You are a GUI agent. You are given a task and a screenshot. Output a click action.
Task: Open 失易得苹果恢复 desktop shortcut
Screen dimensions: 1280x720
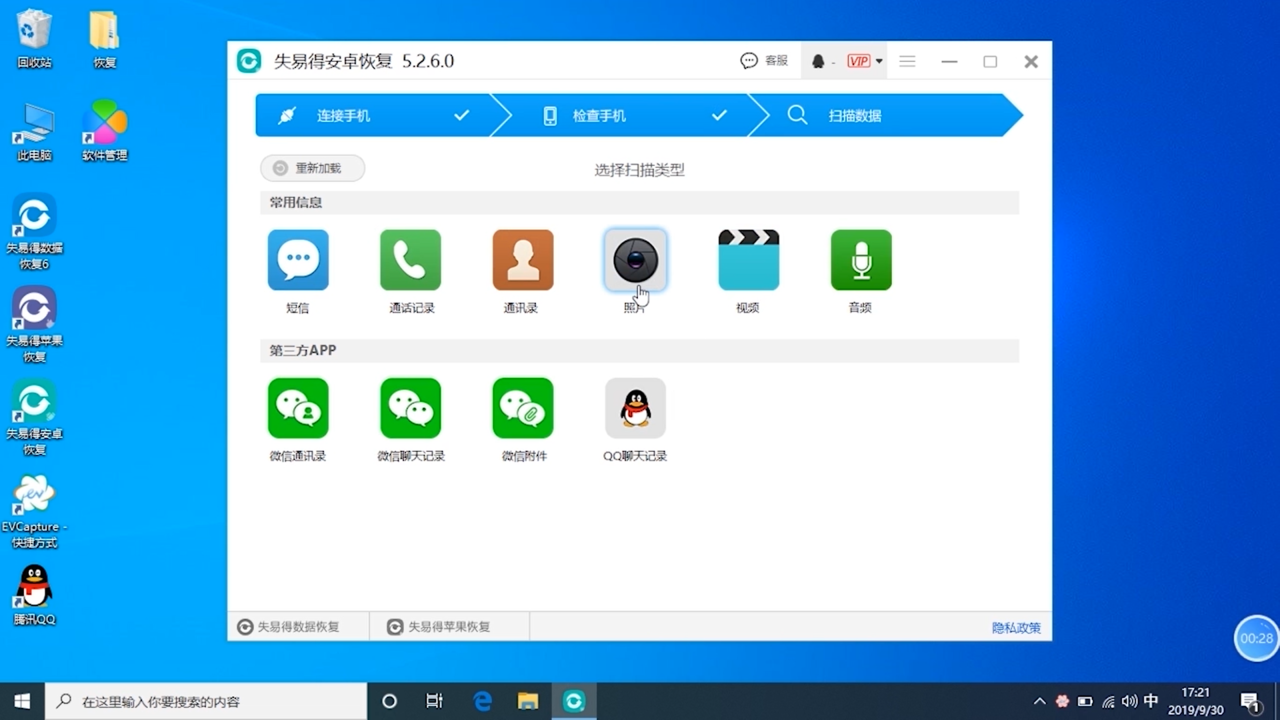coord(34,325)
